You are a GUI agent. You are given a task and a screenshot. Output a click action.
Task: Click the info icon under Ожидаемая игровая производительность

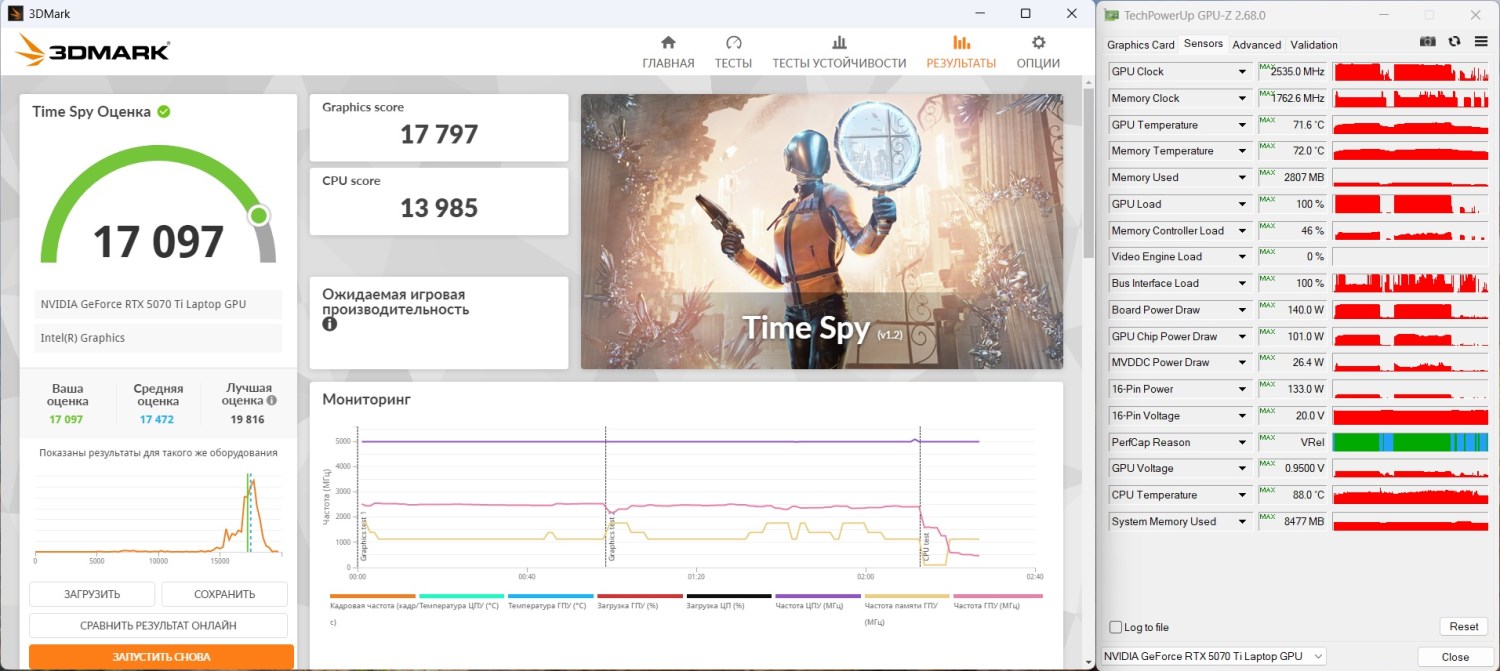[x=329, y=325]
